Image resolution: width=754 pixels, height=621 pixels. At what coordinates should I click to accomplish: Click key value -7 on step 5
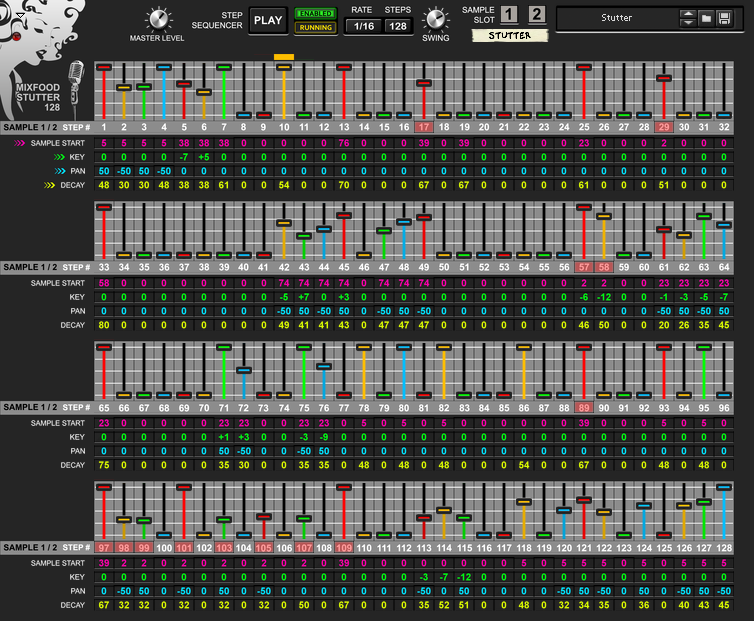pyautogui.click(x=184, y=157)
